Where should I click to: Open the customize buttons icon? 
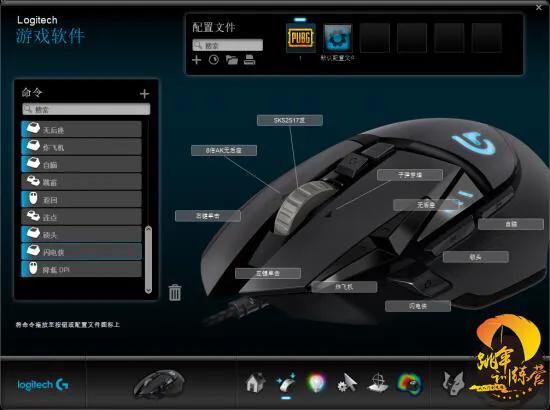click(286, 383)
